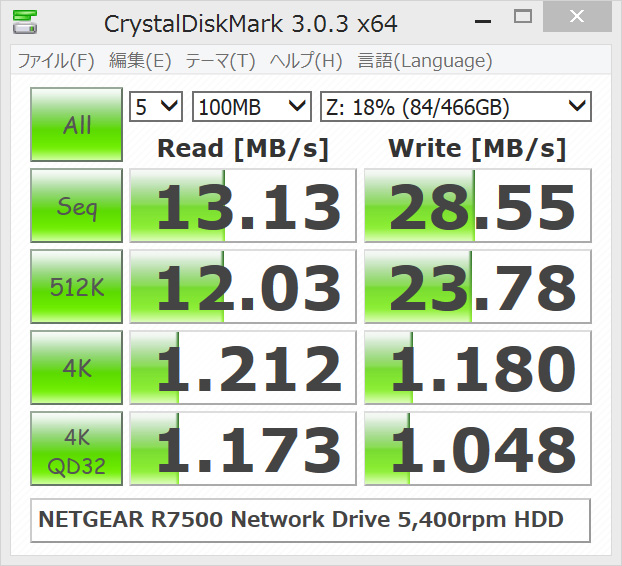Open the ヘルプ(H) menu
The height and width of the screenshot is (566, 622).
coord(306,61)
